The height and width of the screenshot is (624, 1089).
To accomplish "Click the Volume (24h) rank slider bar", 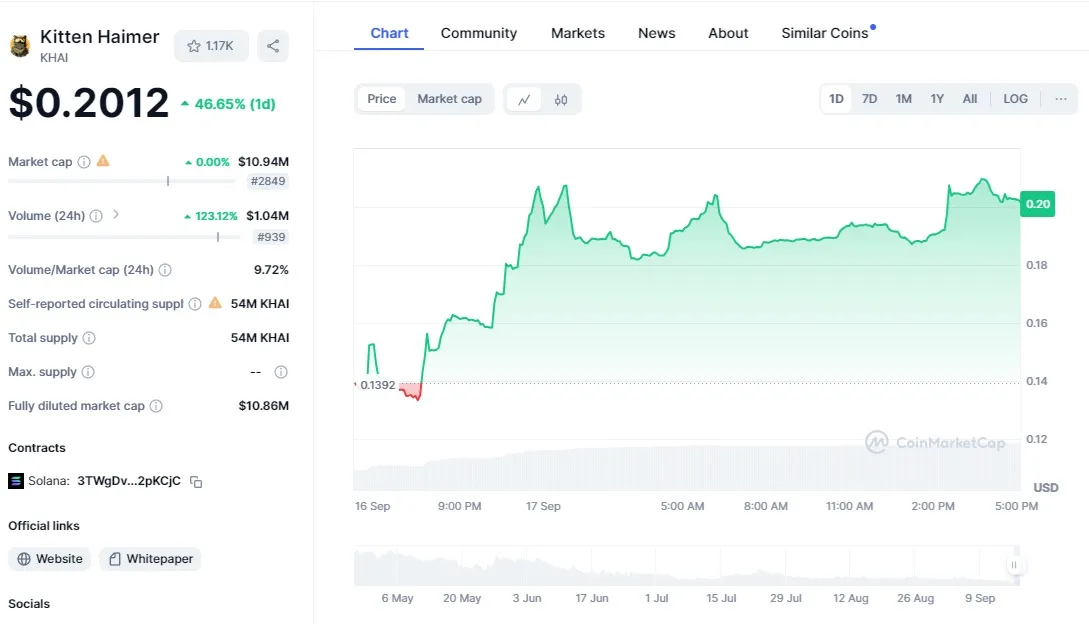I will click(x=124, y=237).
